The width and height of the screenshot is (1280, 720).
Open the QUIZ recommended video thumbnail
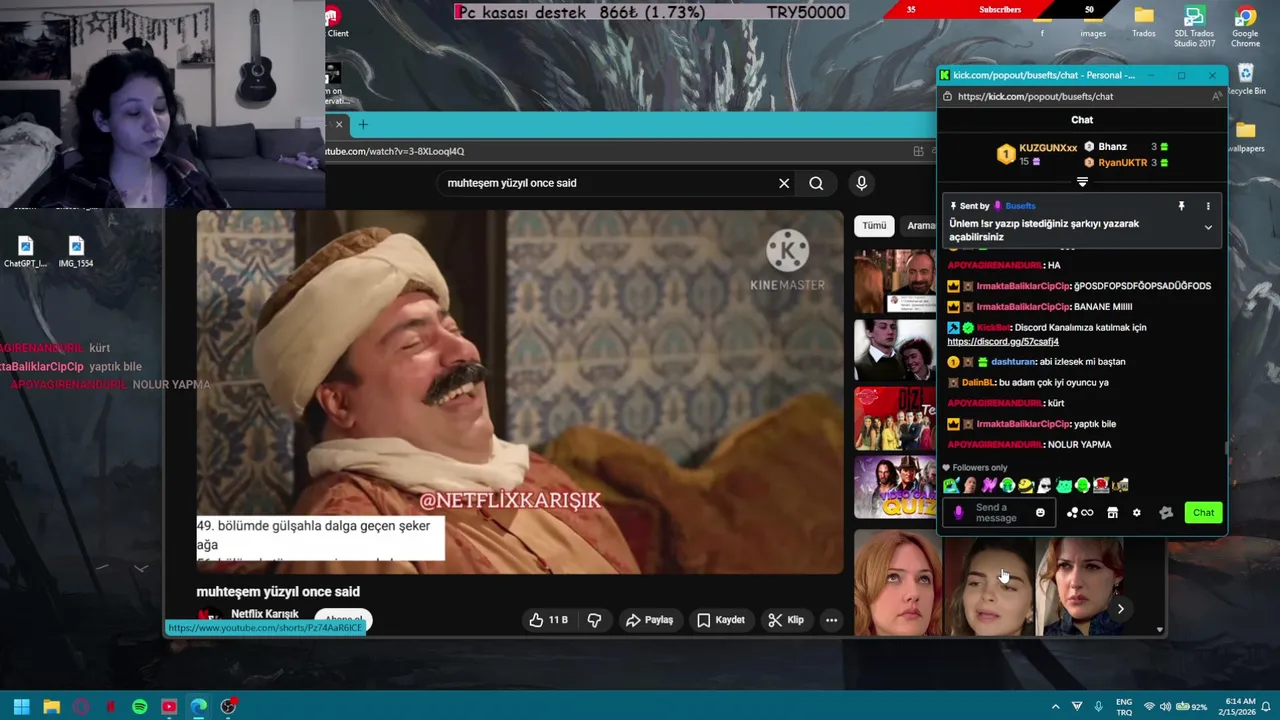tap(895, 487)
